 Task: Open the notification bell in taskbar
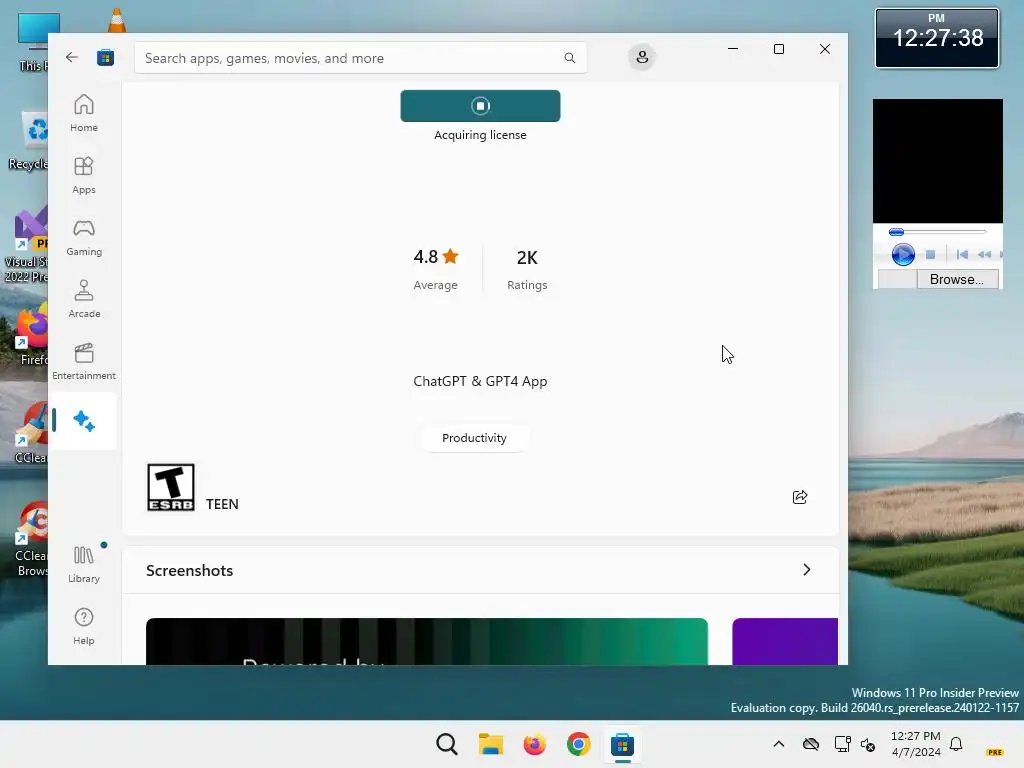click(x=956, y=744)
